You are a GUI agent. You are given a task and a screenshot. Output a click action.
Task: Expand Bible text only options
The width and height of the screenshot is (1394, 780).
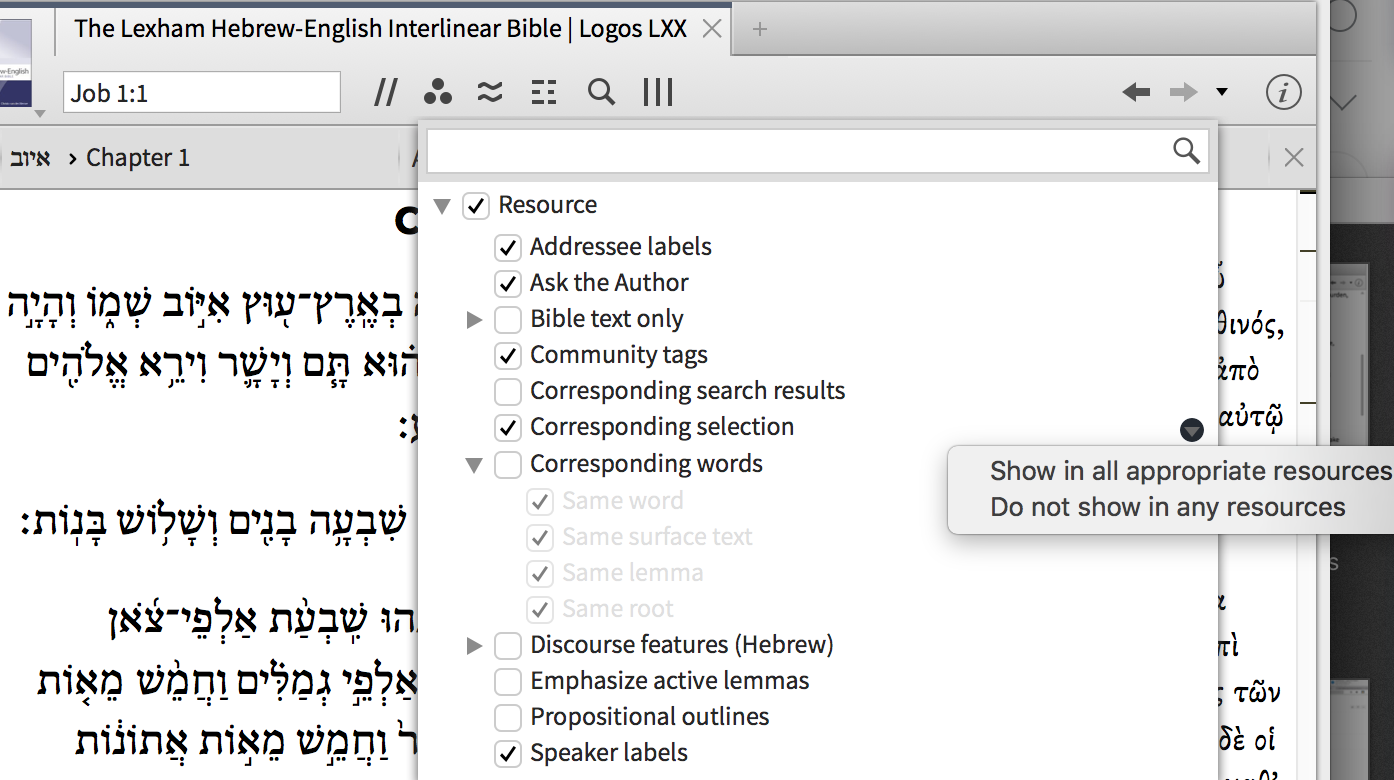[475, 320]
